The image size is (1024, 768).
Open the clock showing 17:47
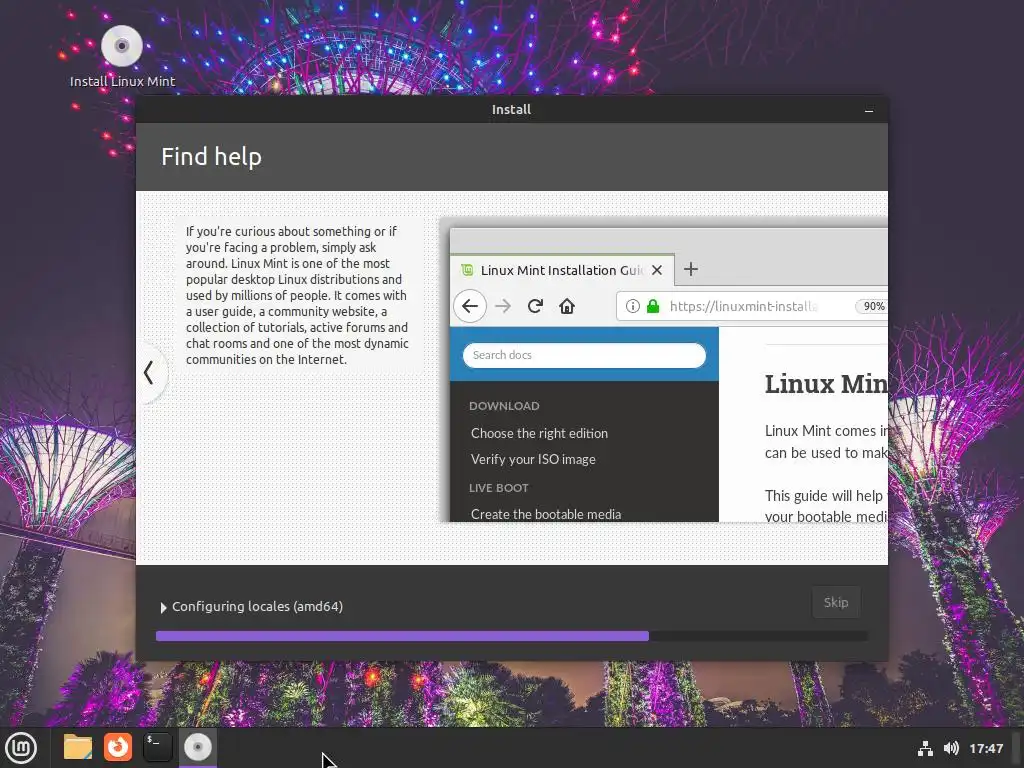click(x=986, y=748)
